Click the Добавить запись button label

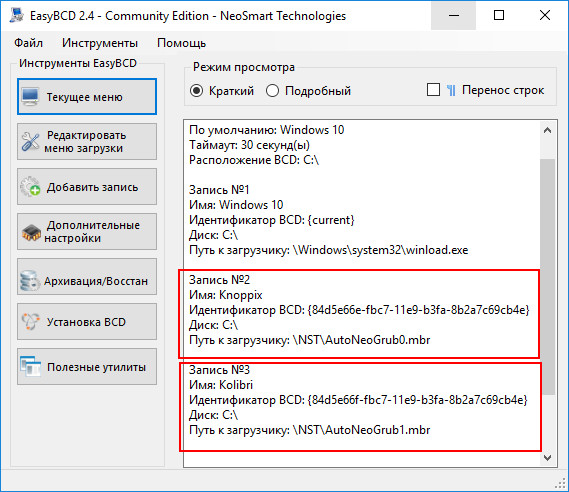93,187
